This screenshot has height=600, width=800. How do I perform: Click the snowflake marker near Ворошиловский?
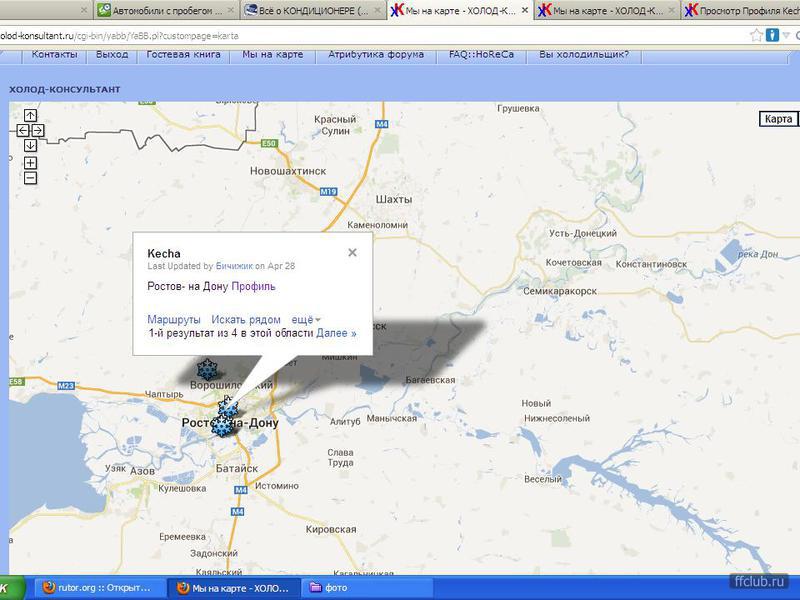pyautogui.click(x=207, y=369)
